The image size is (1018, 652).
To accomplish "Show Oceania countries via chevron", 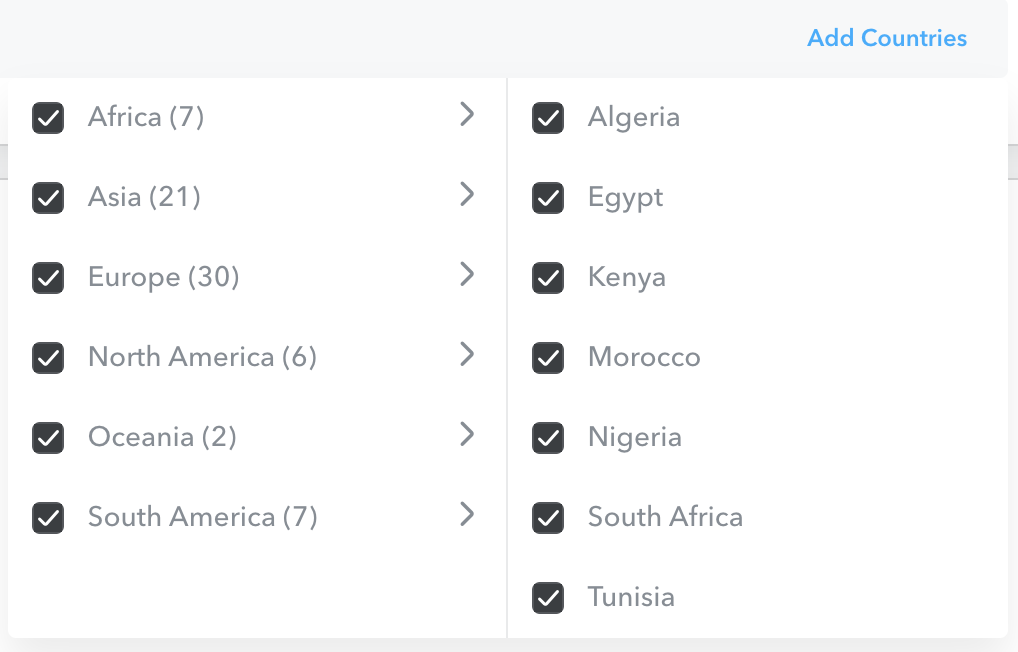I will [x=467, y=435].
